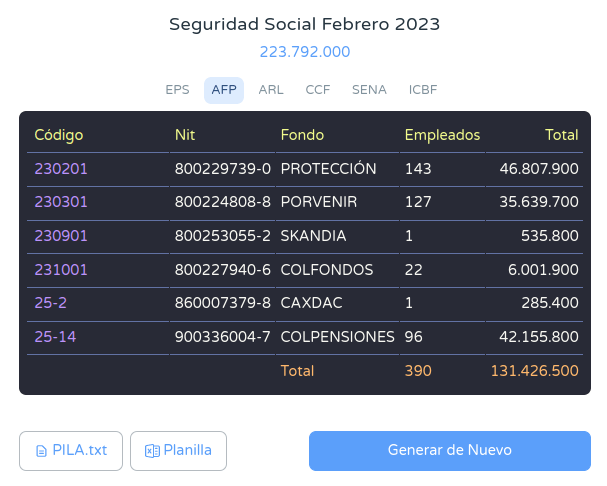Click the total amount 223.792.000
The width and height of the screenshot is (607, 486).
click(305, 52)
